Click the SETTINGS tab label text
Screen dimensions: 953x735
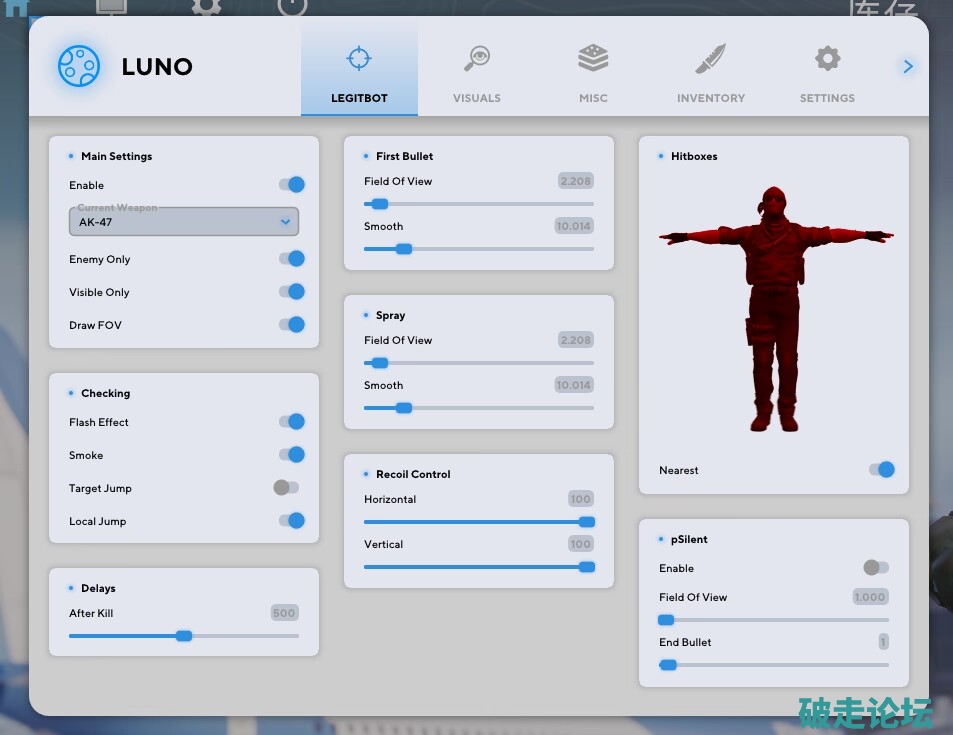[827, 98]
